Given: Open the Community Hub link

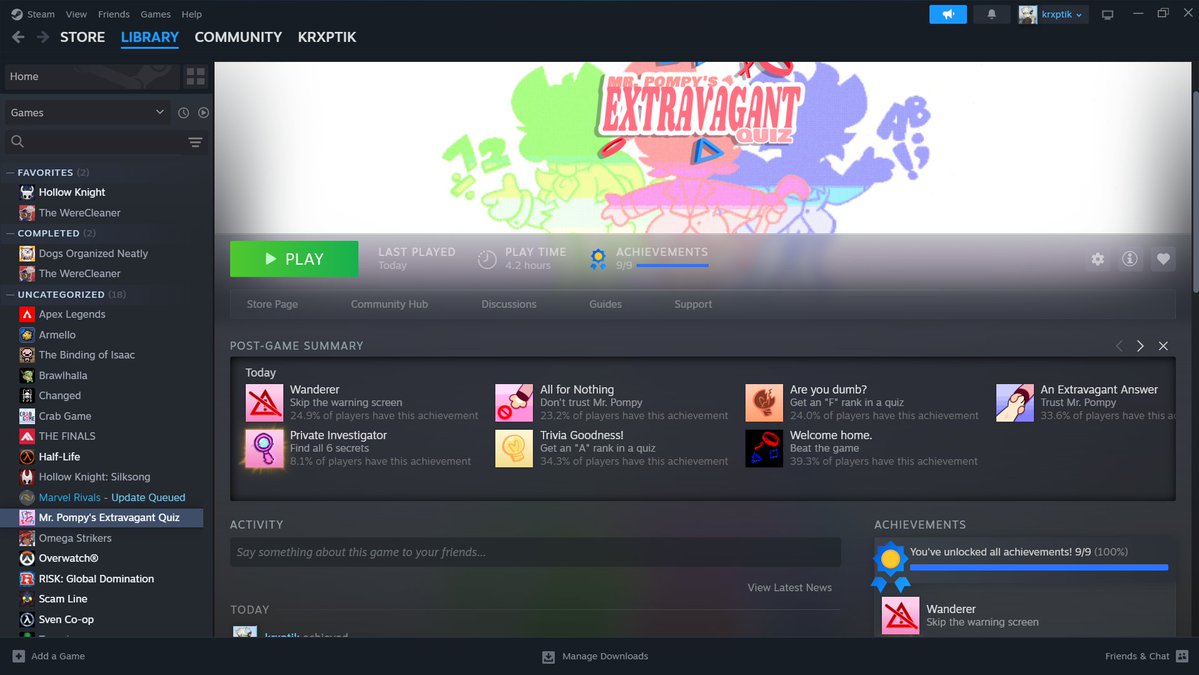Looking at the screenshot, I should click(389, 304).
